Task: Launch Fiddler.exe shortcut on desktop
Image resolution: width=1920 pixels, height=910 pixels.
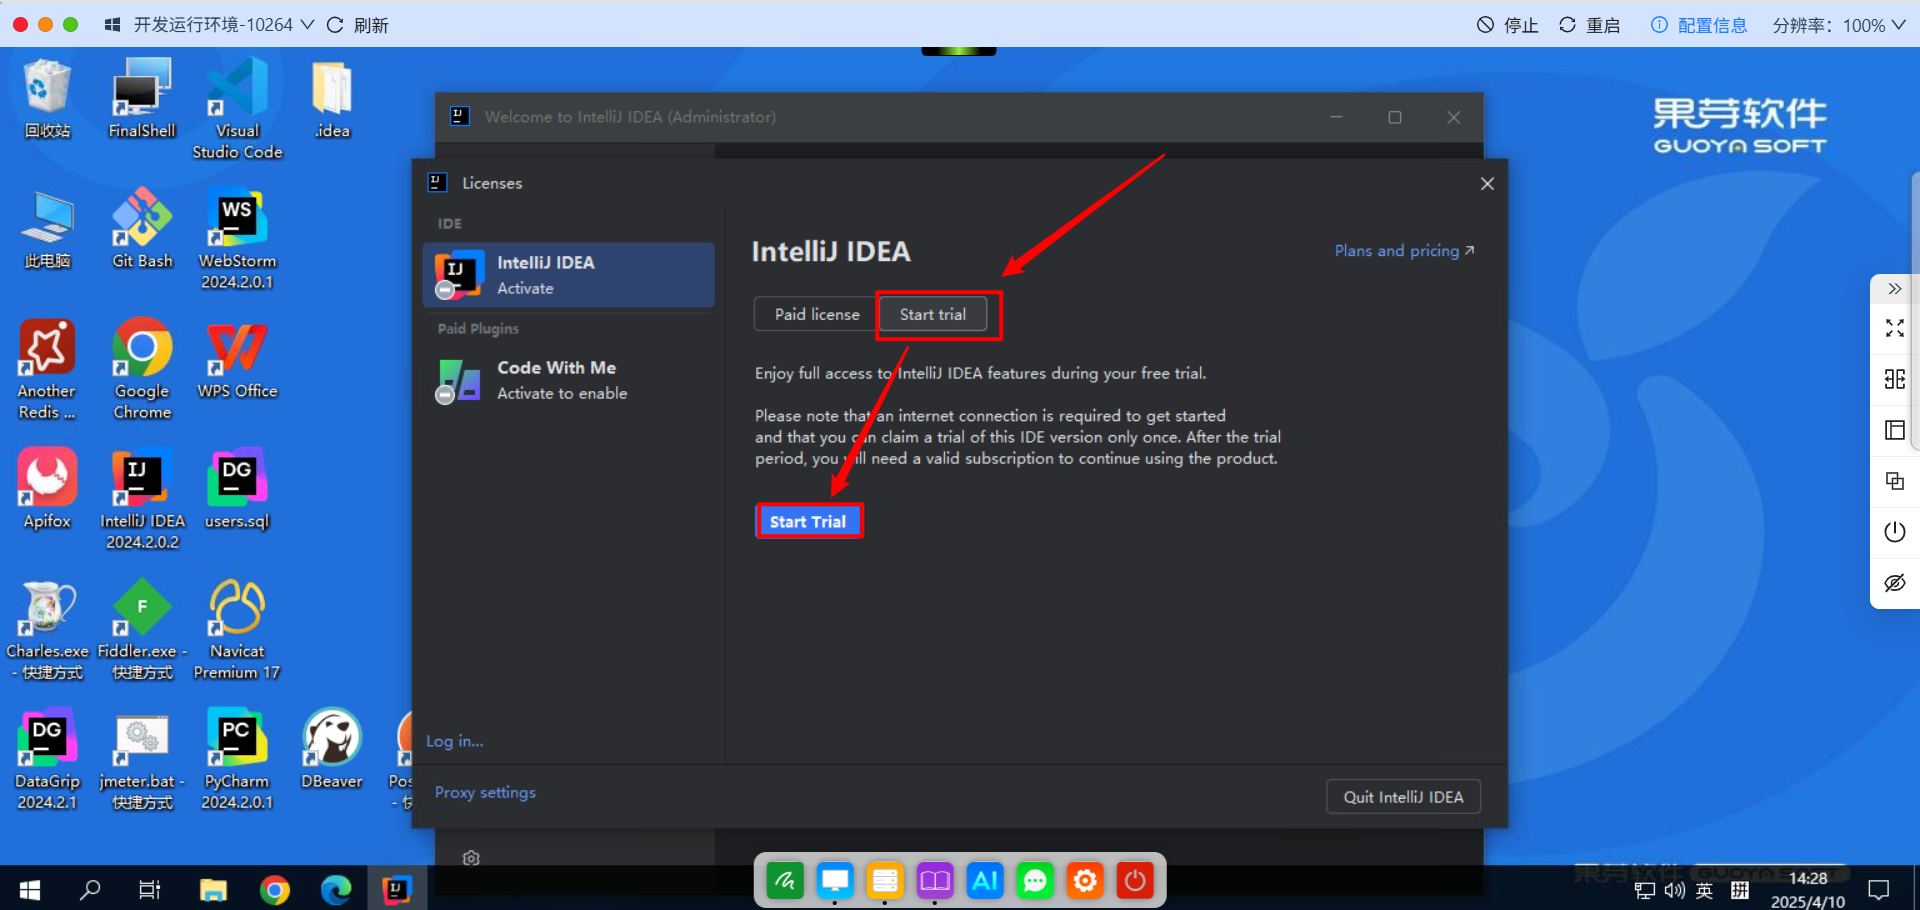Action: point(142,630)
